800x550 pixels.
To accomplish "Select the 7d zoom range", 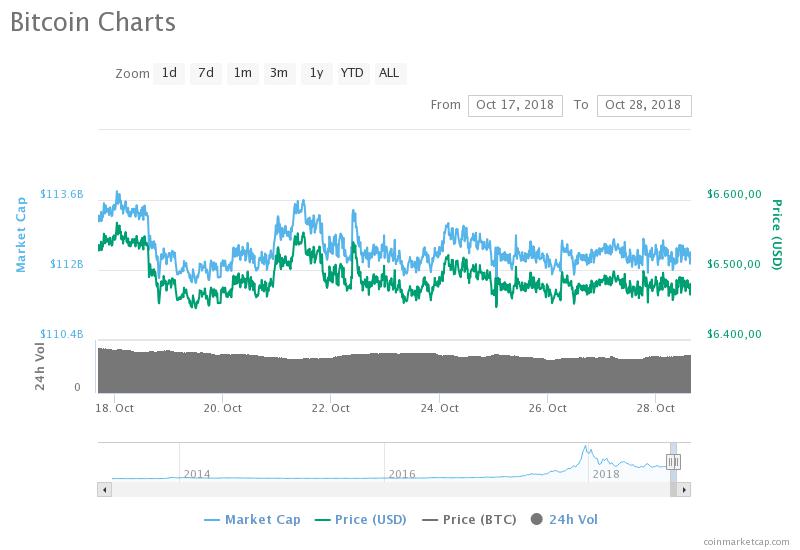I will (206, 73).
